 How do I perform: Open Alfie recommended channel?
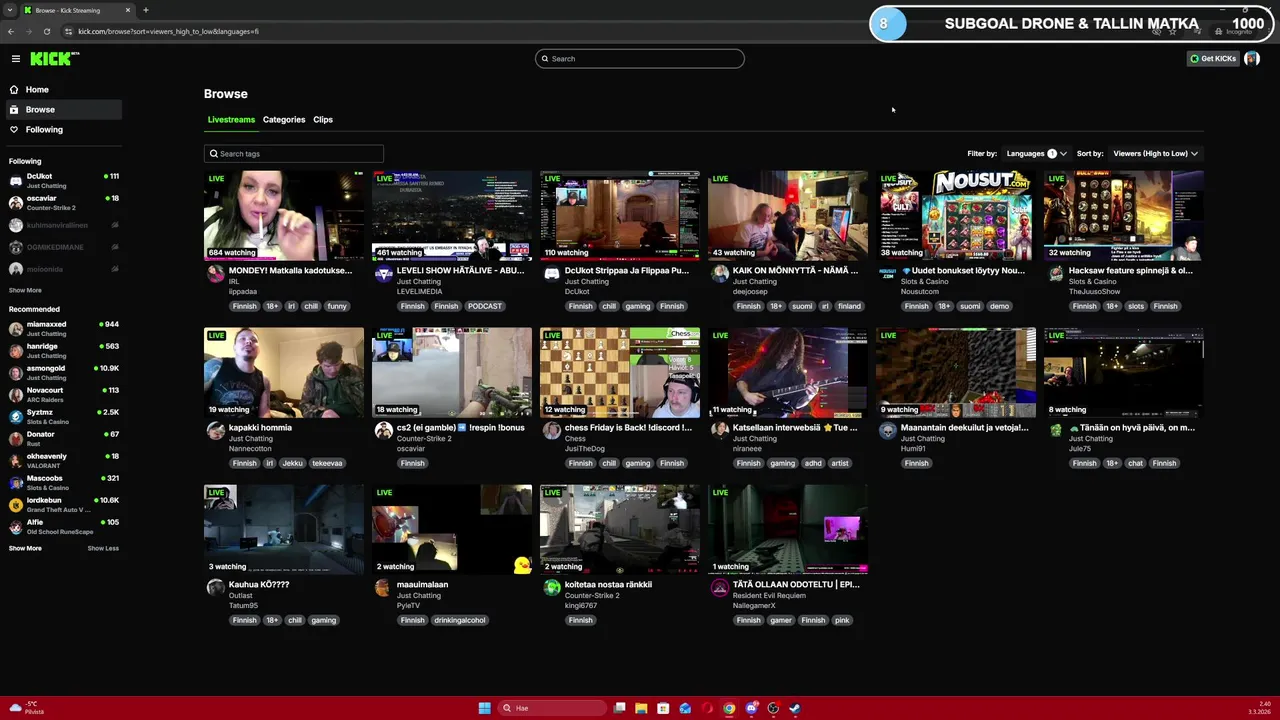pos(62,526)
